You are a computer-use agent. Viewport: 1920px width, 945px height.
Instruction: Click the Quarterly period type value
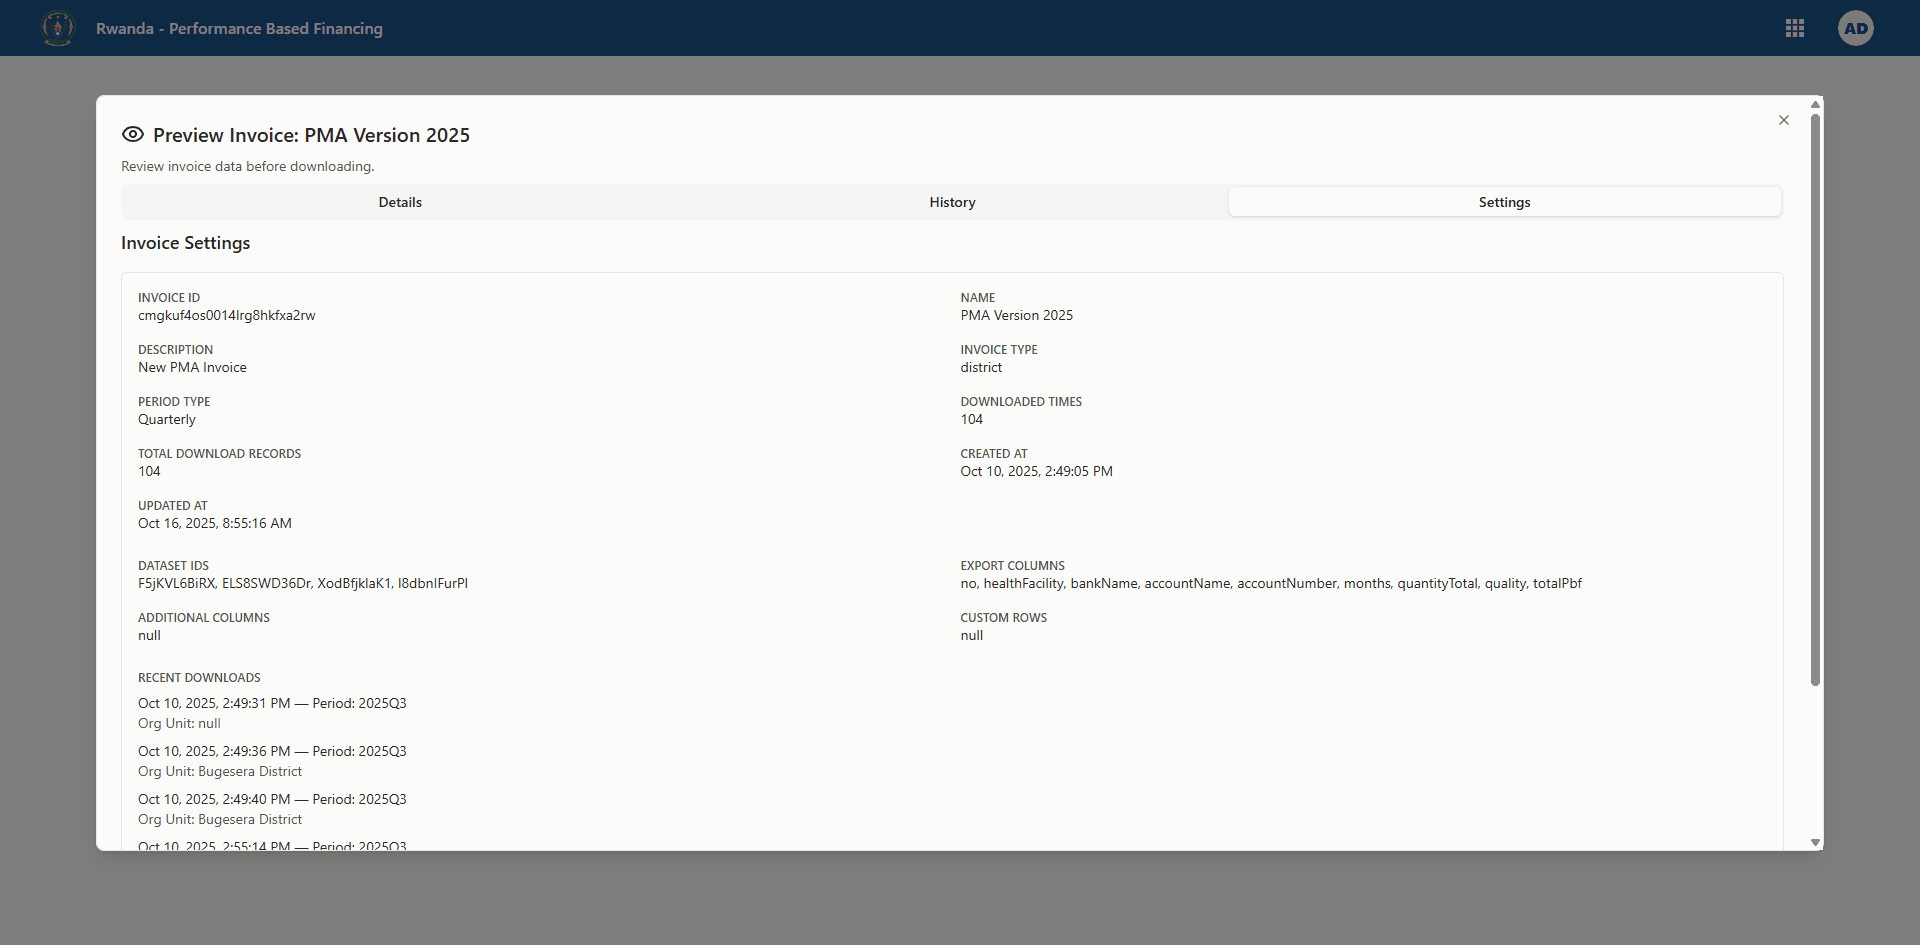[166, 419]
